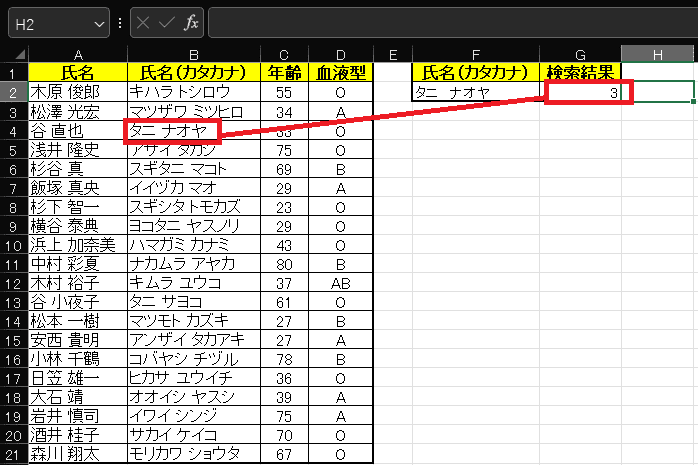
Task: Click the Select All corner triangle
Action: [14, 53]
